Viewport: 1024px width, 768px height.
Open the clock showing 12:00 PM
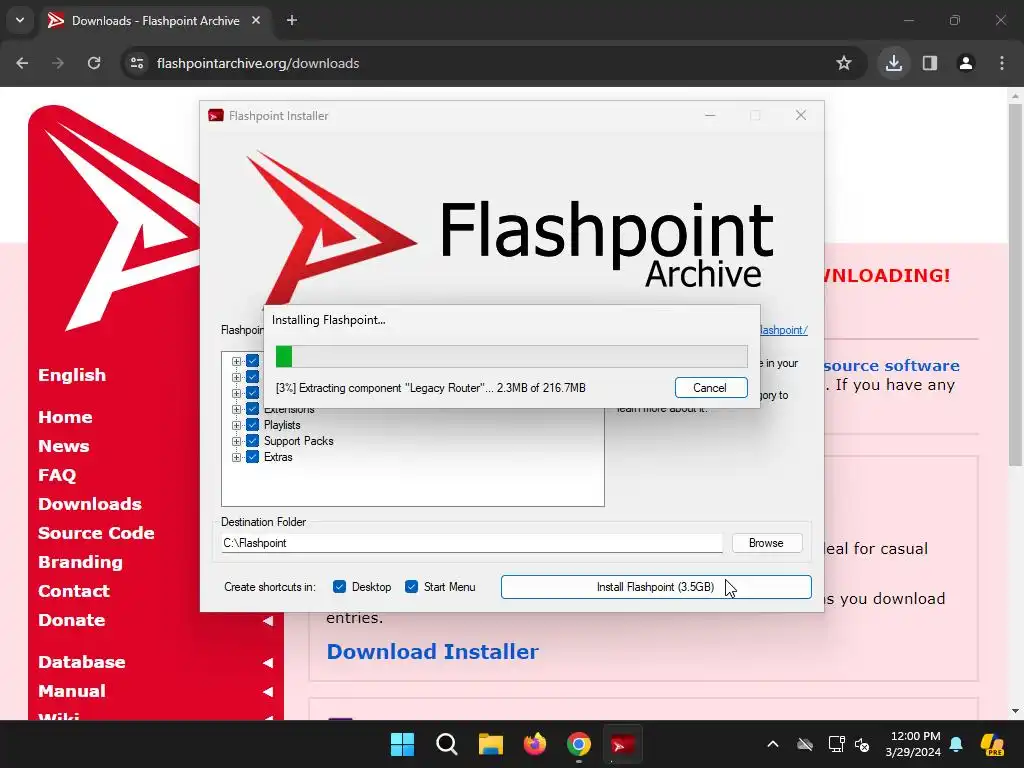[x=913, y=744]
